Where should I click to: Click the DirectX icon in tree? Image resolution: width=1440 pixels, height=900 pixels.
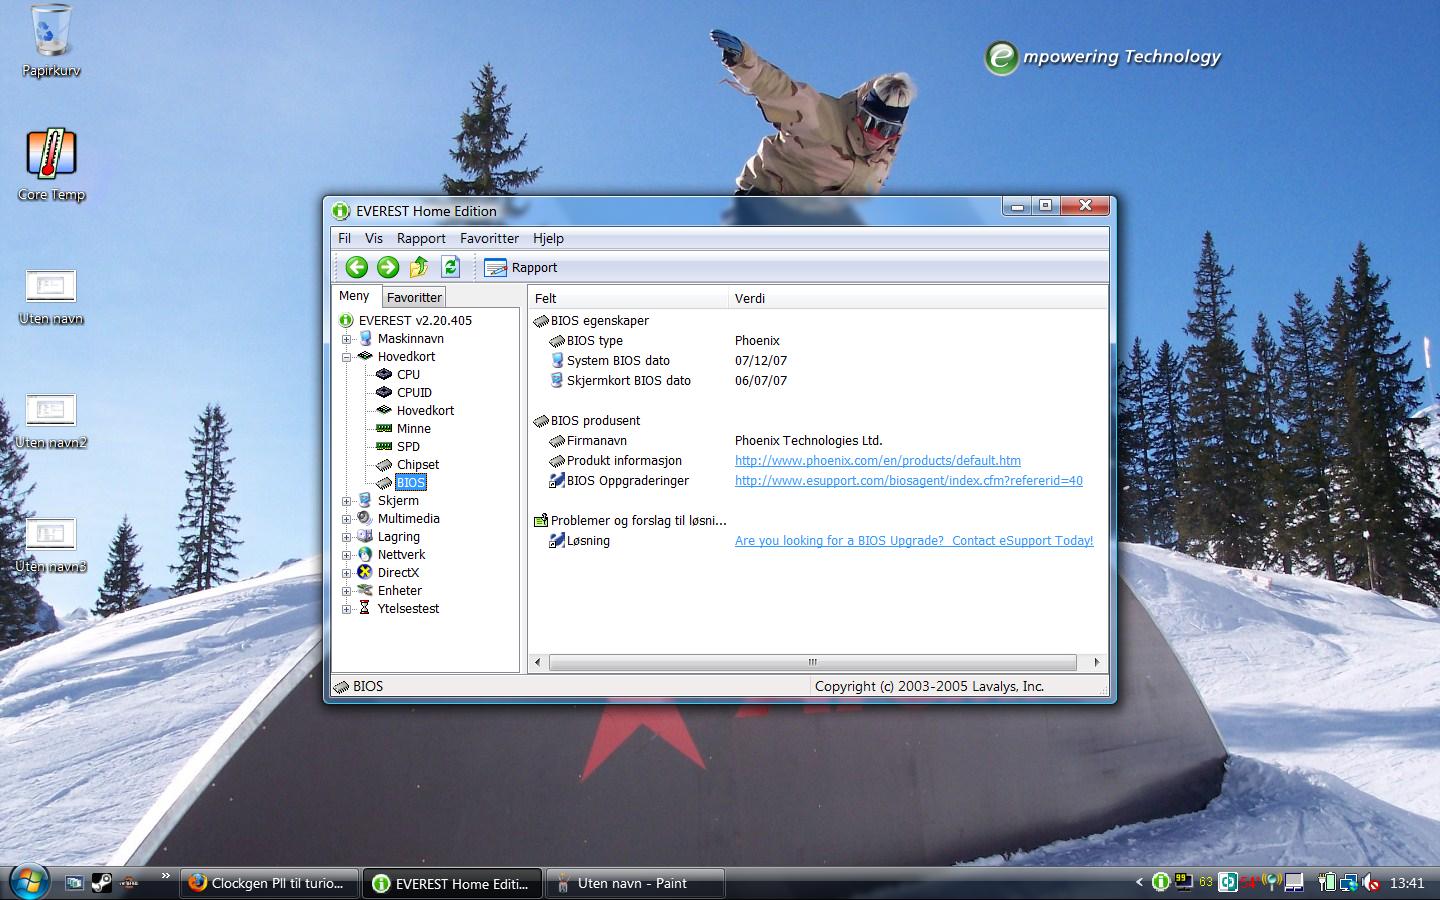(x=365, y=572)
